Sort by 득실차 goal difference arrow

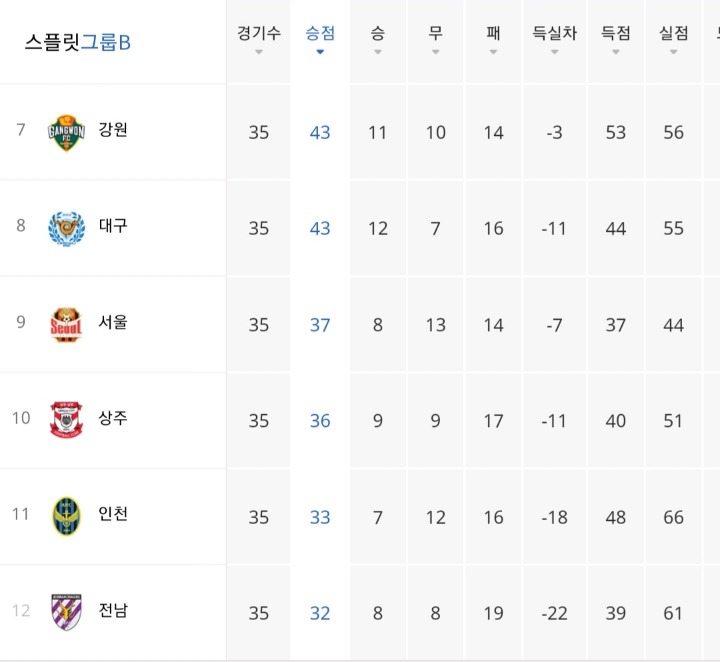[554, 52]
